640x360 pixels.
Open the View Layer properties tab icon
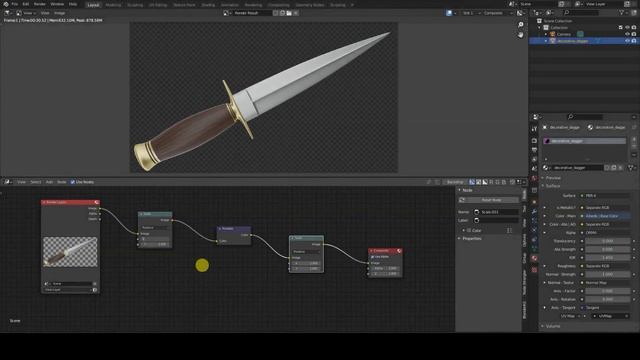tap(534, 159)
